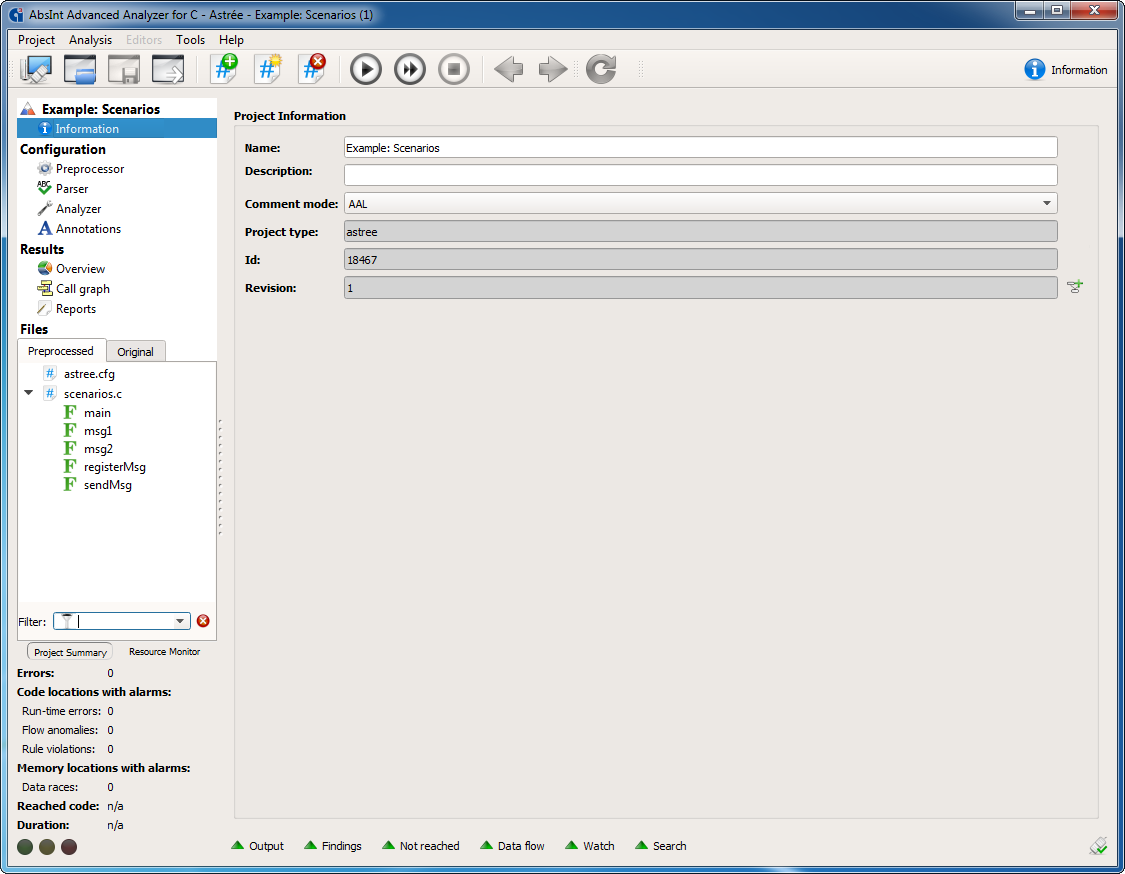Show the results Overview
The width and height of the screenshot is (1125, 874).
pyautogui.click(x=80, y=269)
